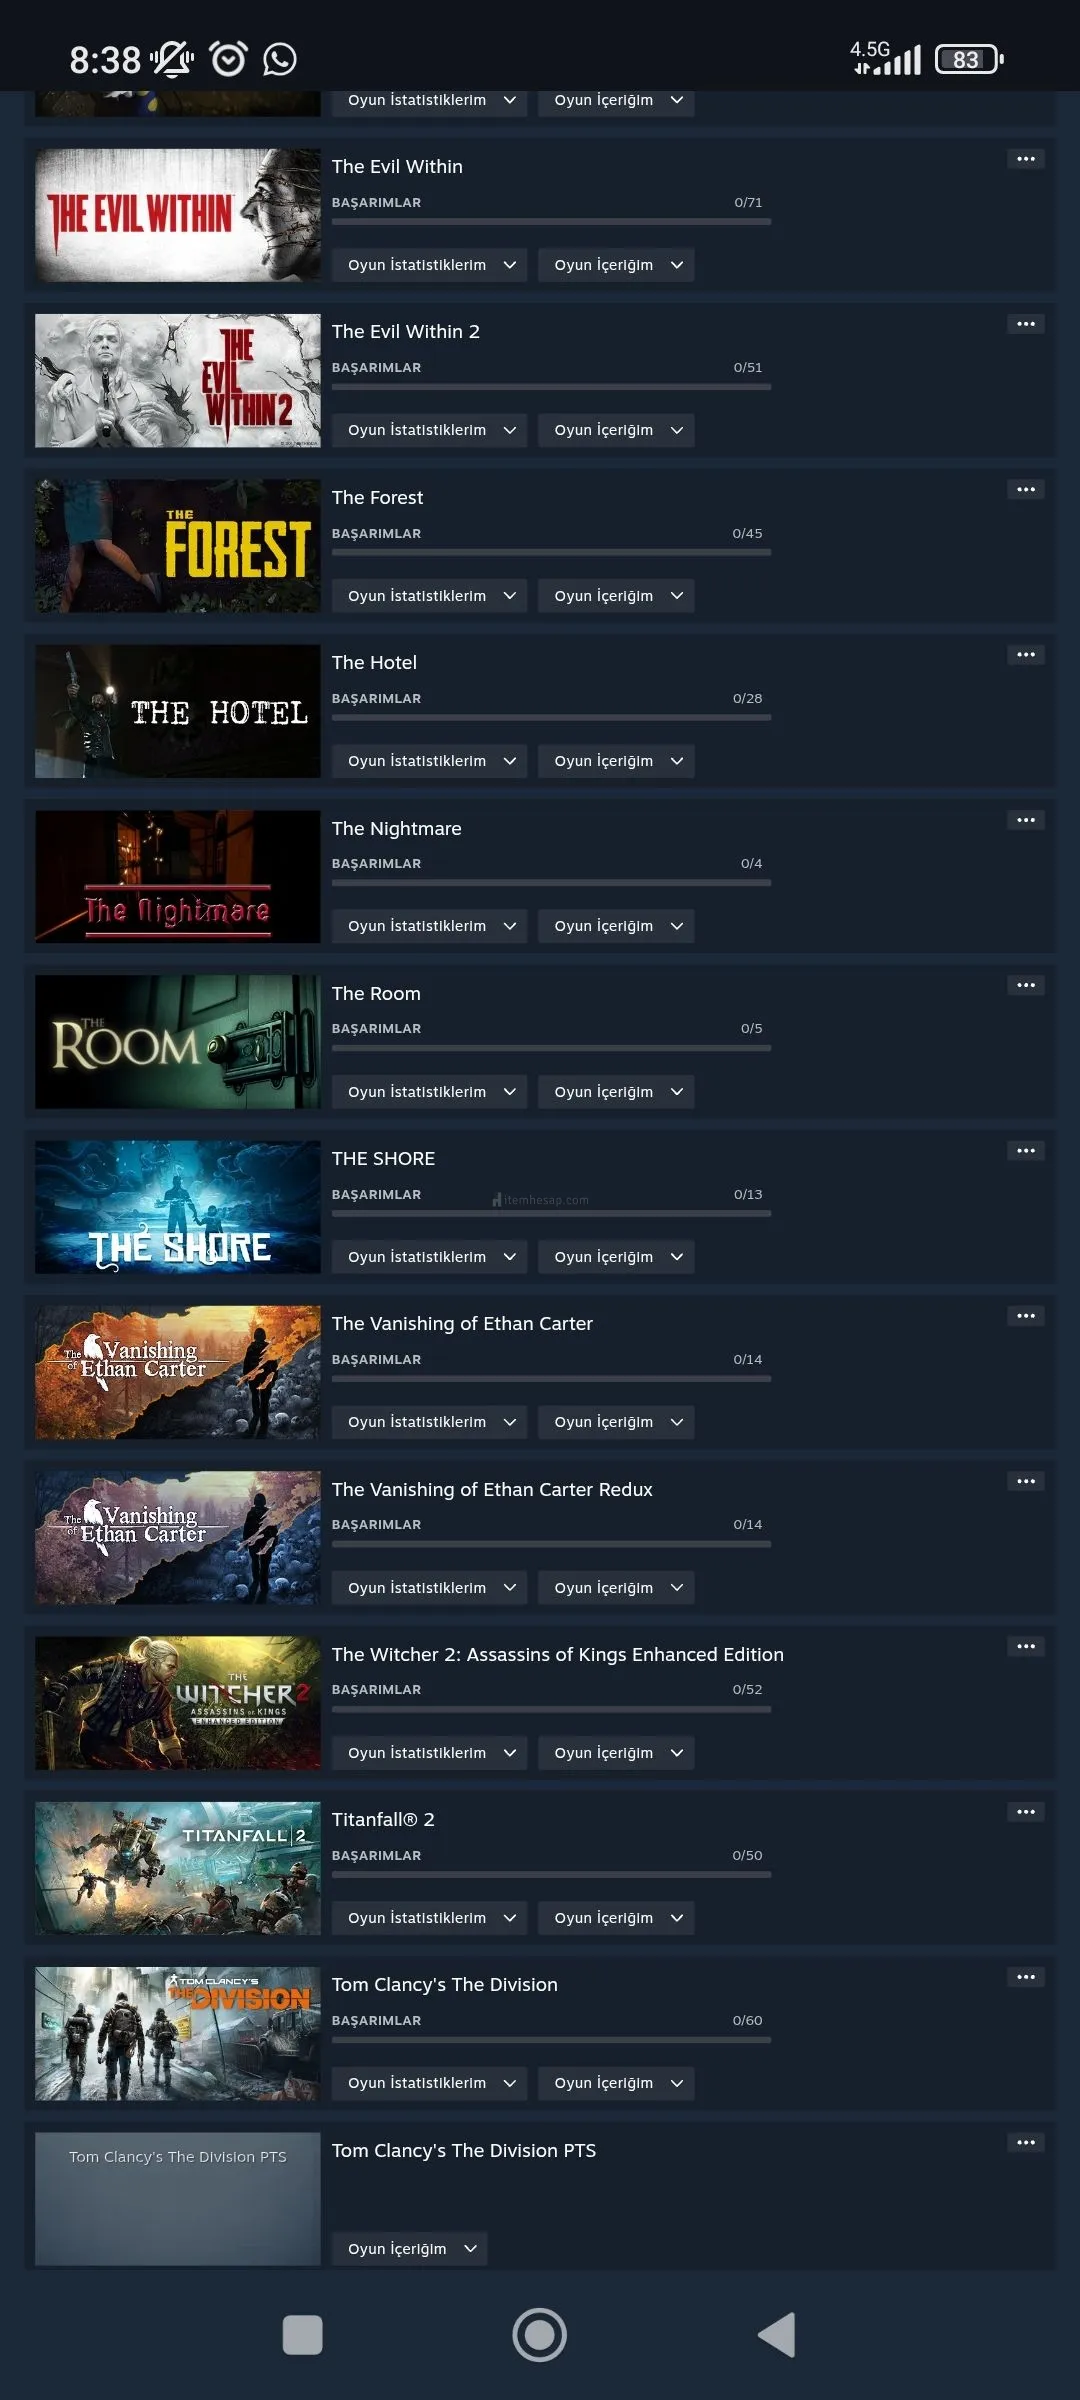
Task: Expand Oyun İstatistiklerim for The Nightmare
Action: [x=430, y=926]
